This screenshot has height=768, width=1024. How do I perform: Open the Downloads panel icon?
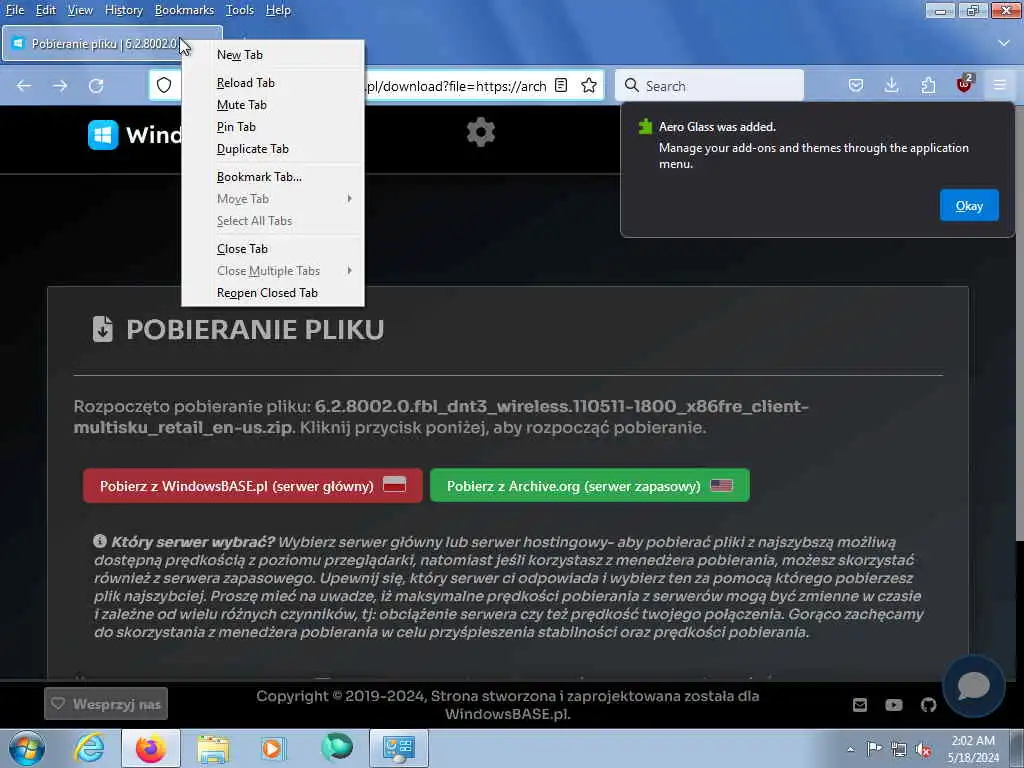tap(891, 86)
